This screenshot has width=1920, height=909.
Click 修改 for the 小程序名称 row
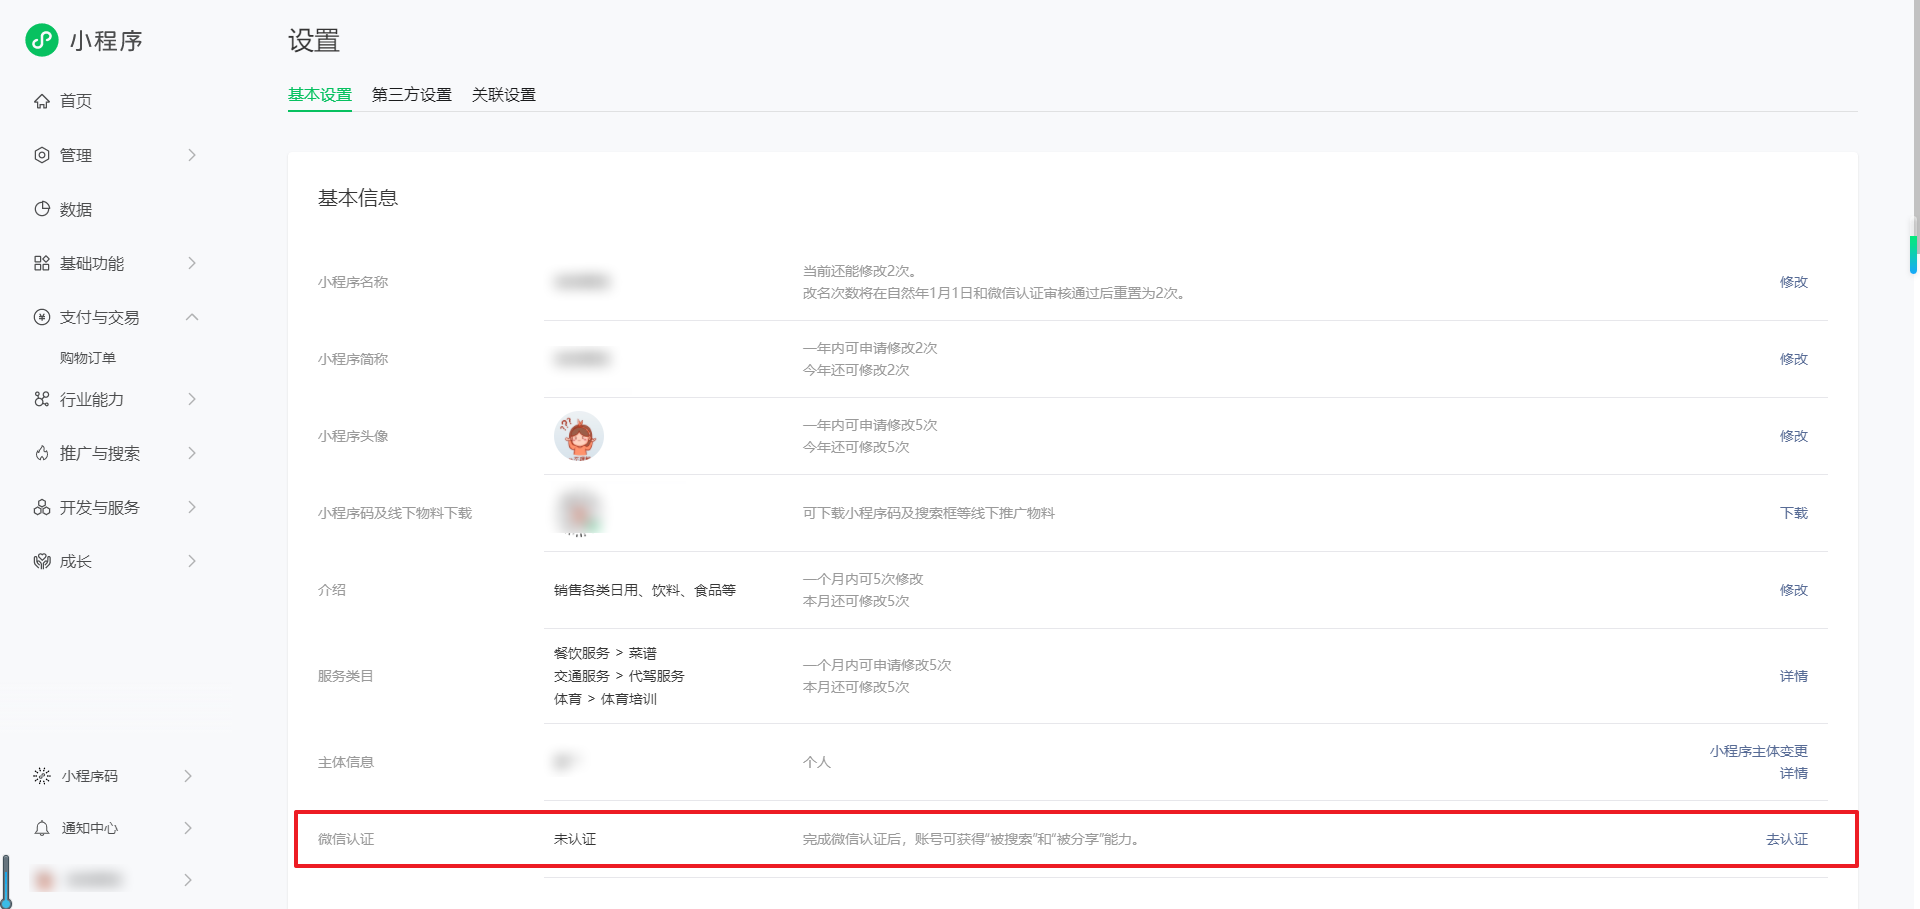pos(1793,282)
